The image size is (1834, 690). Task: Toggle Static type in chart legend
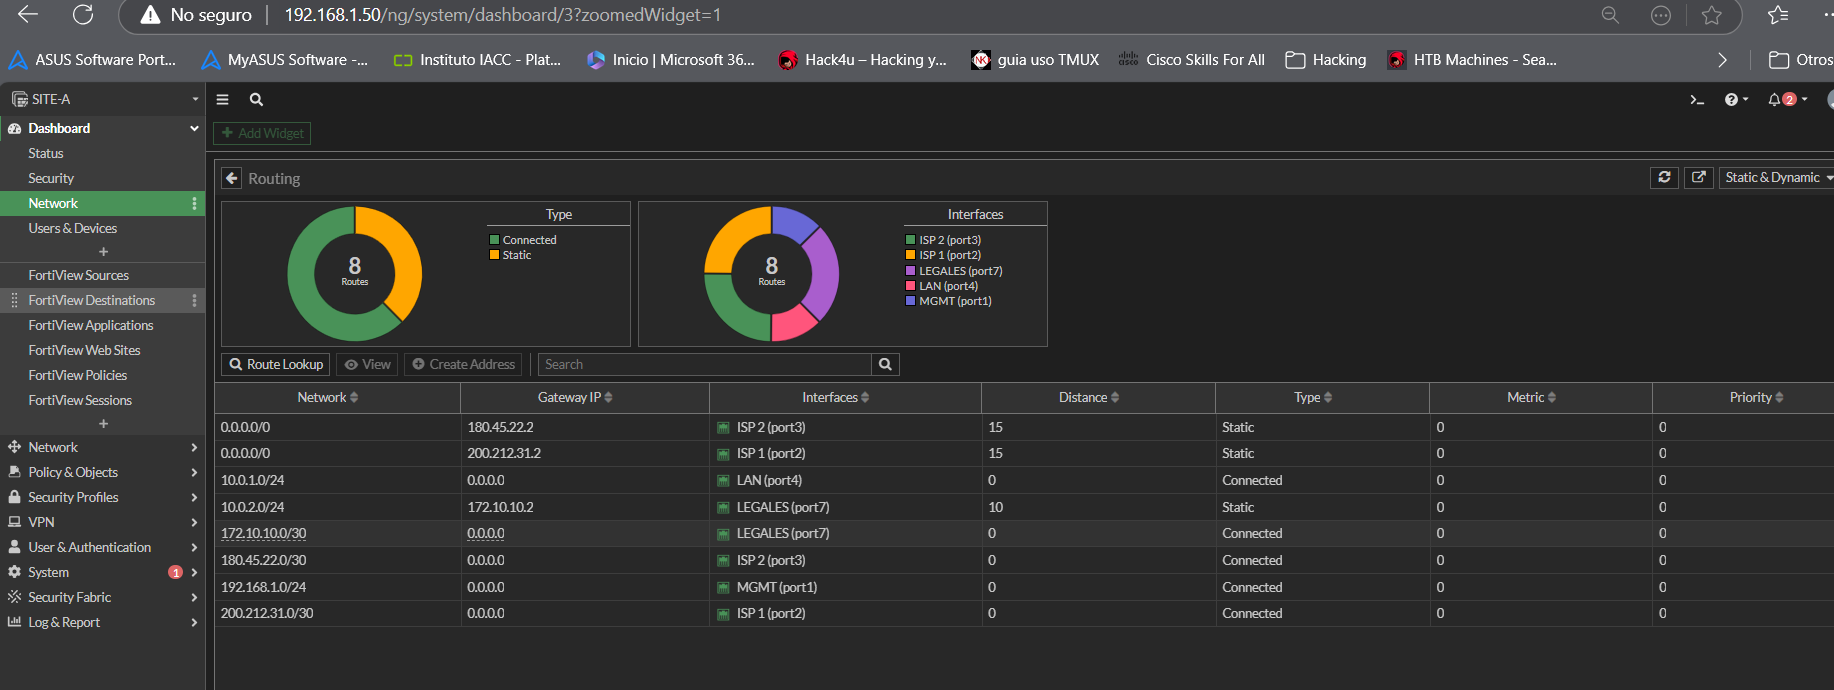(516, 255)
